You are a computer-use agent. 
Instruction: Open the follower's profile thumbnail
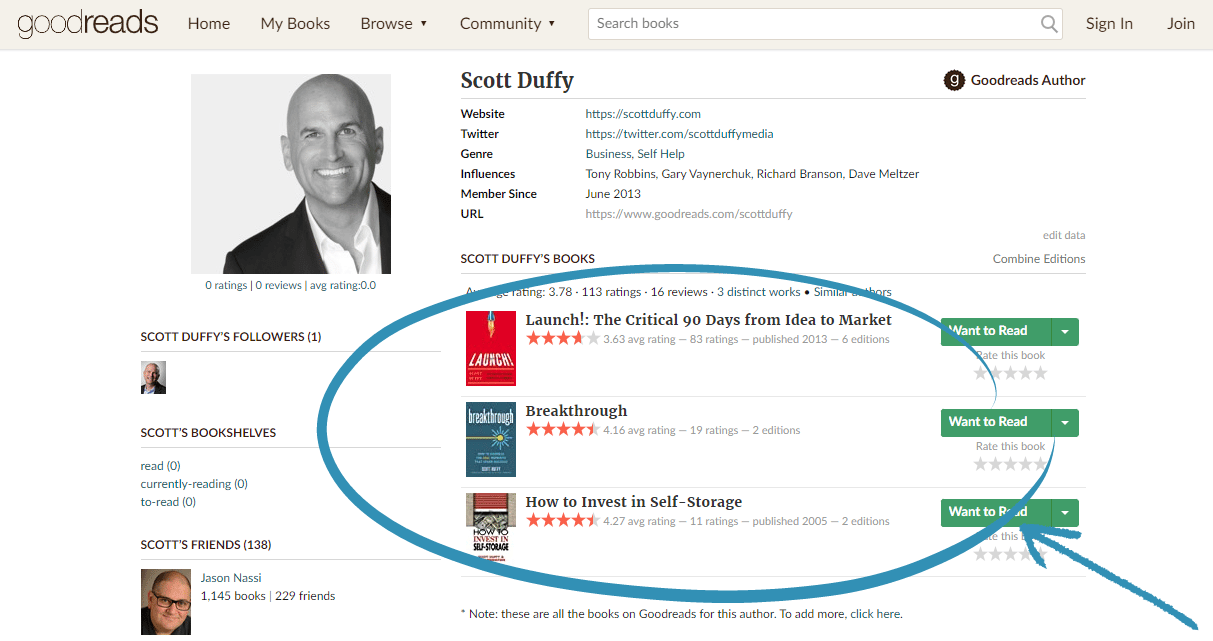pyautogui.click(x=153, y=378)
